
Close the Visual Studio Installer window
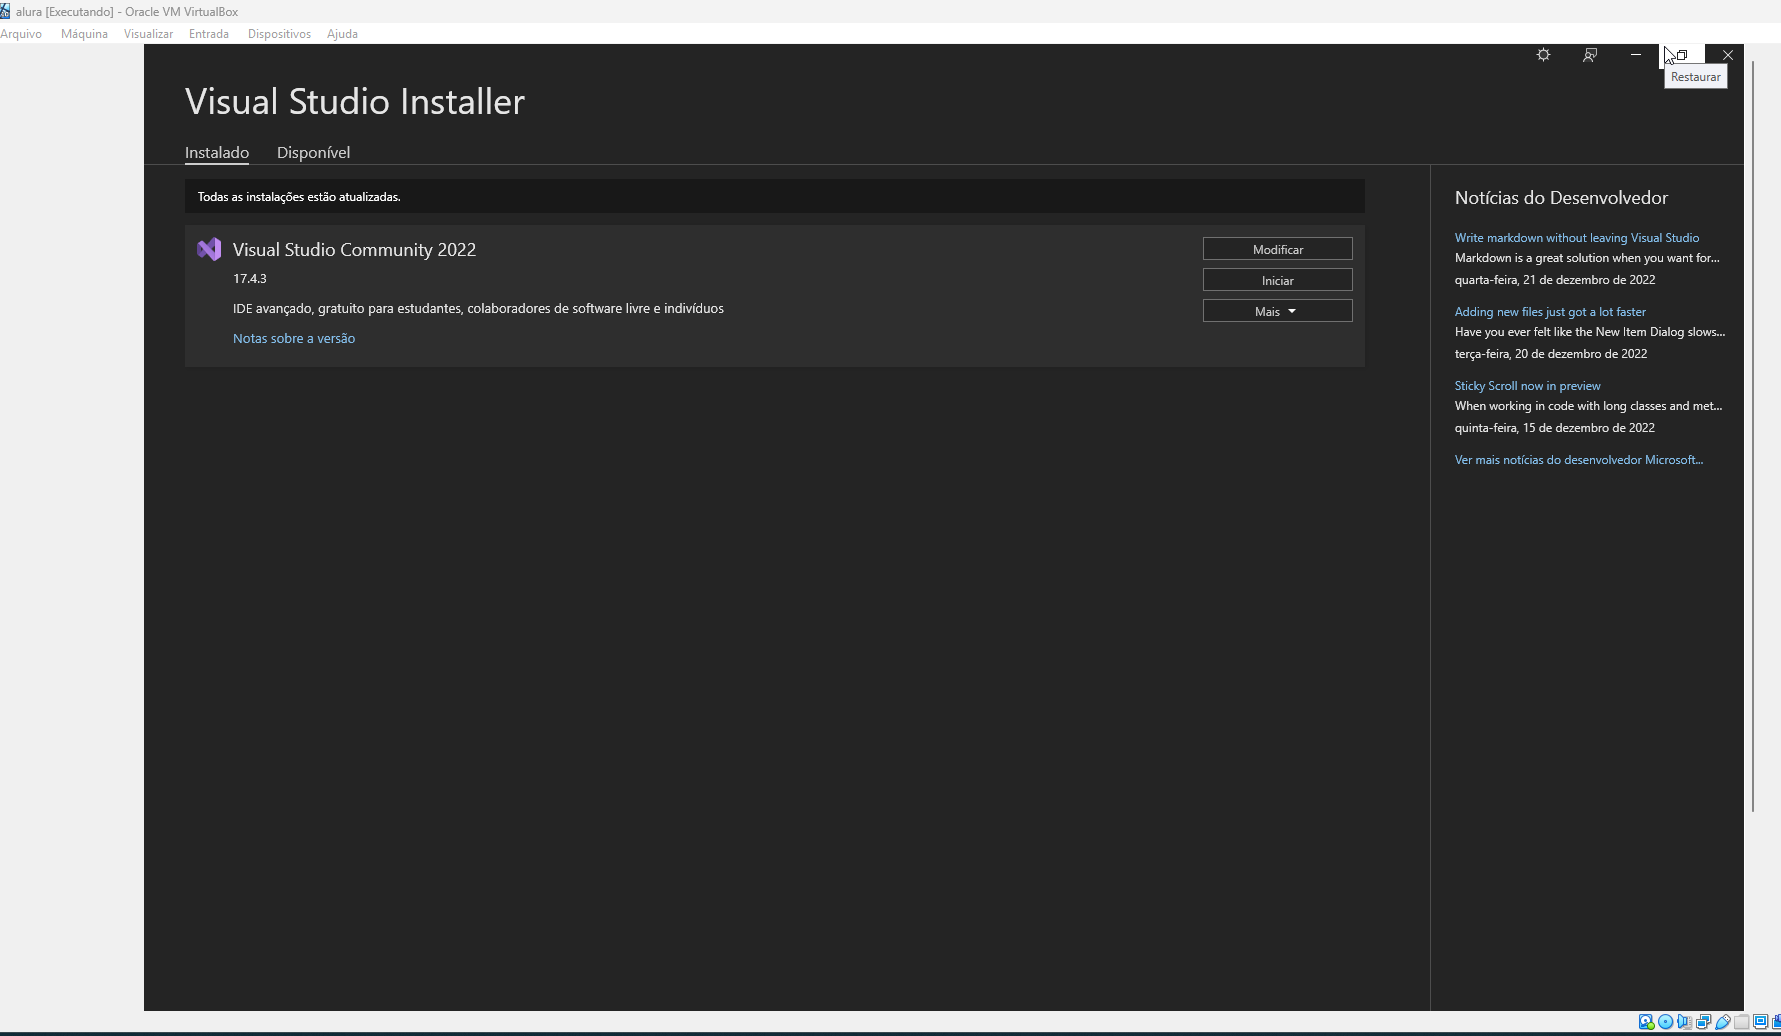coord(1728,55)
